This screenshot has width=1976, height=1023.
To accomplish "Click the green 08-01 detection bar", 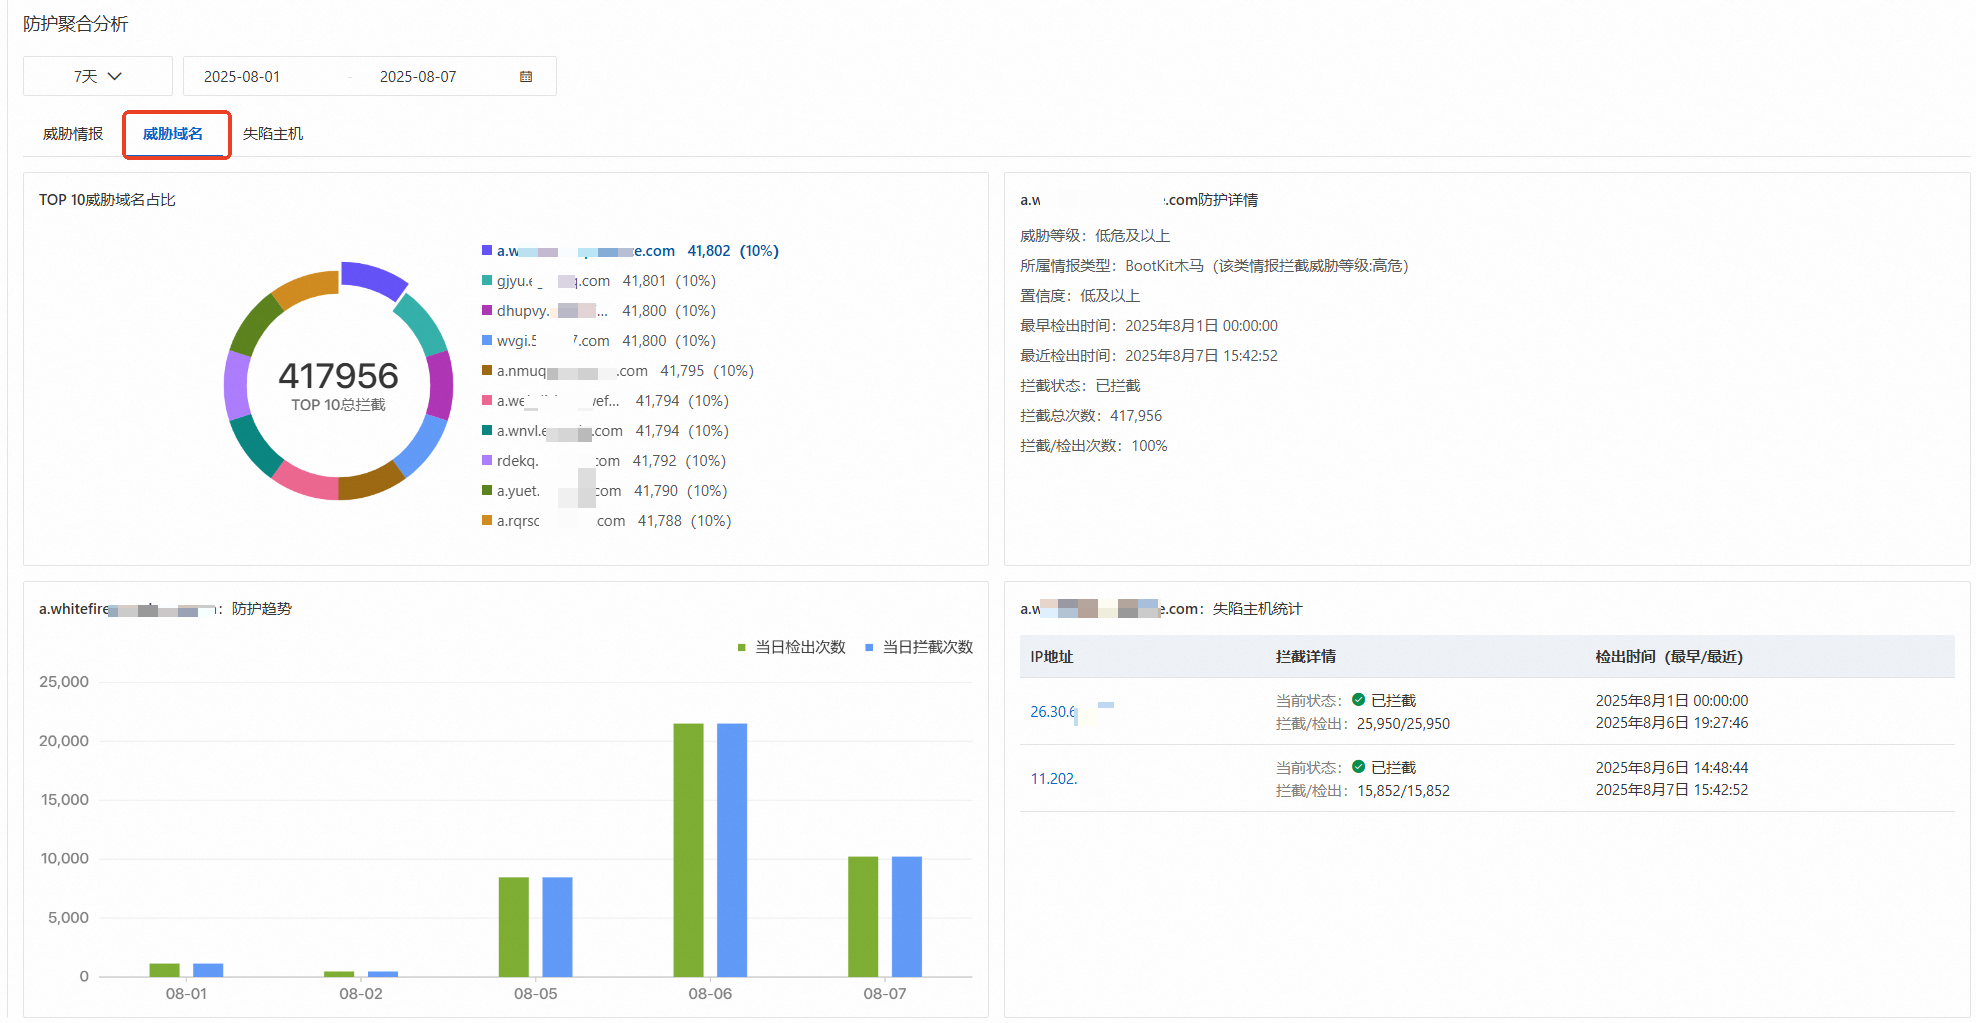I will click(164, 970).
